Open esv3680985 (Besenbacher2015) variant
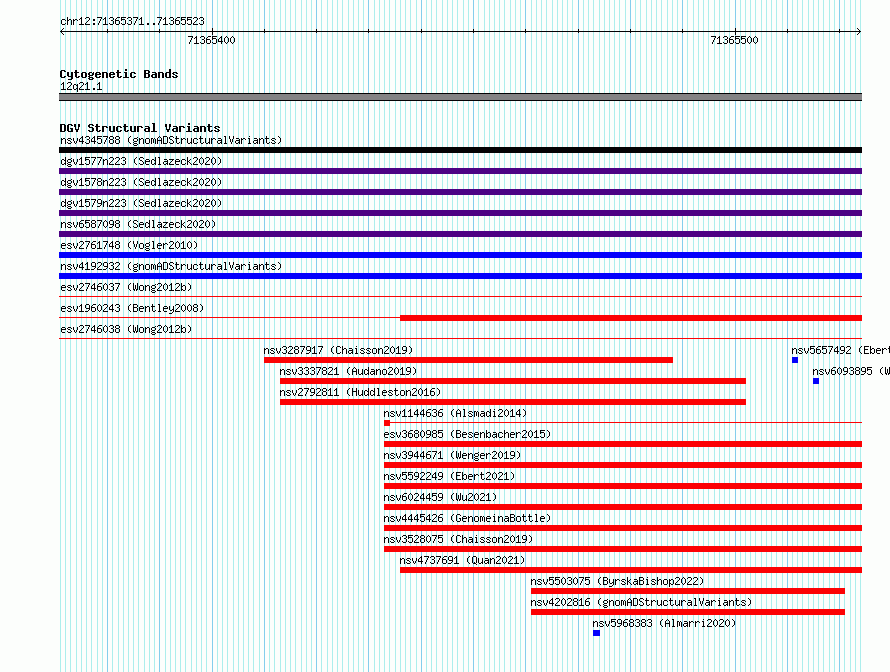 [467, 434]
